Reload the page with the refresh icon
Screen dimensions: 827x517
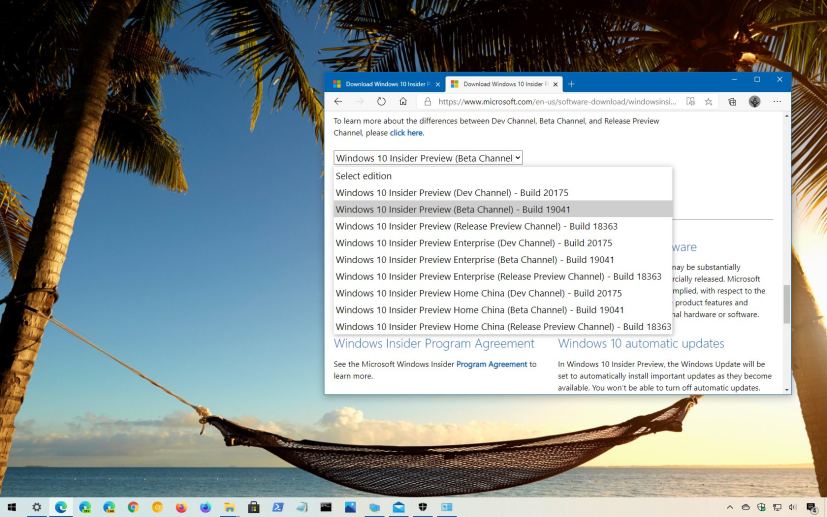381,102
